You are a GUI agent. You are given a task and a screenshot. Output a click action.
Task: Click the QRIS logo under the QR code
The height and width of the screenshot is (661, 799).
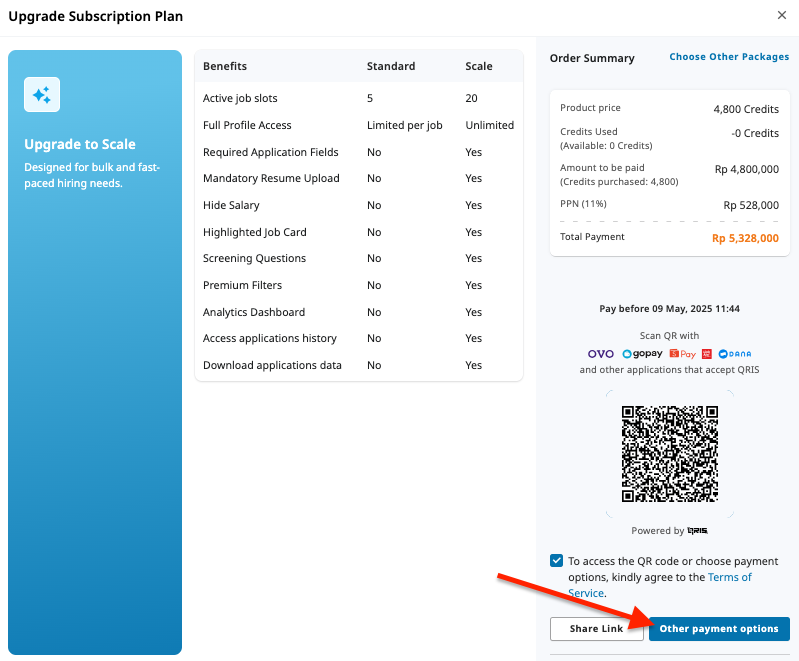pos(697,531)
